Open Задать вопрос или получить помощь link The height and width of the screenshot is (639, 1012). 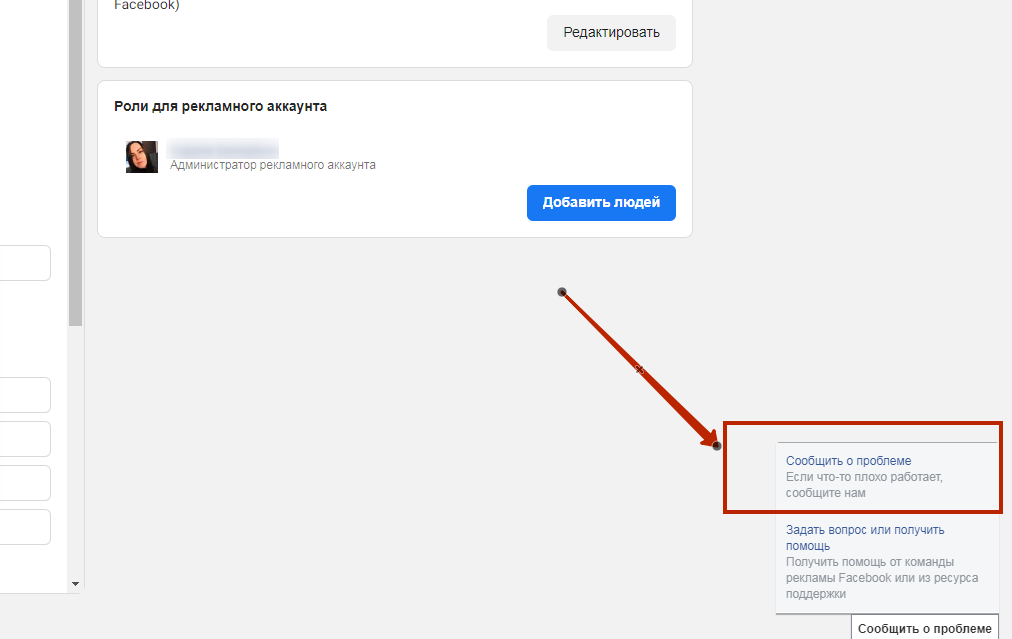(x=865, y=538)
